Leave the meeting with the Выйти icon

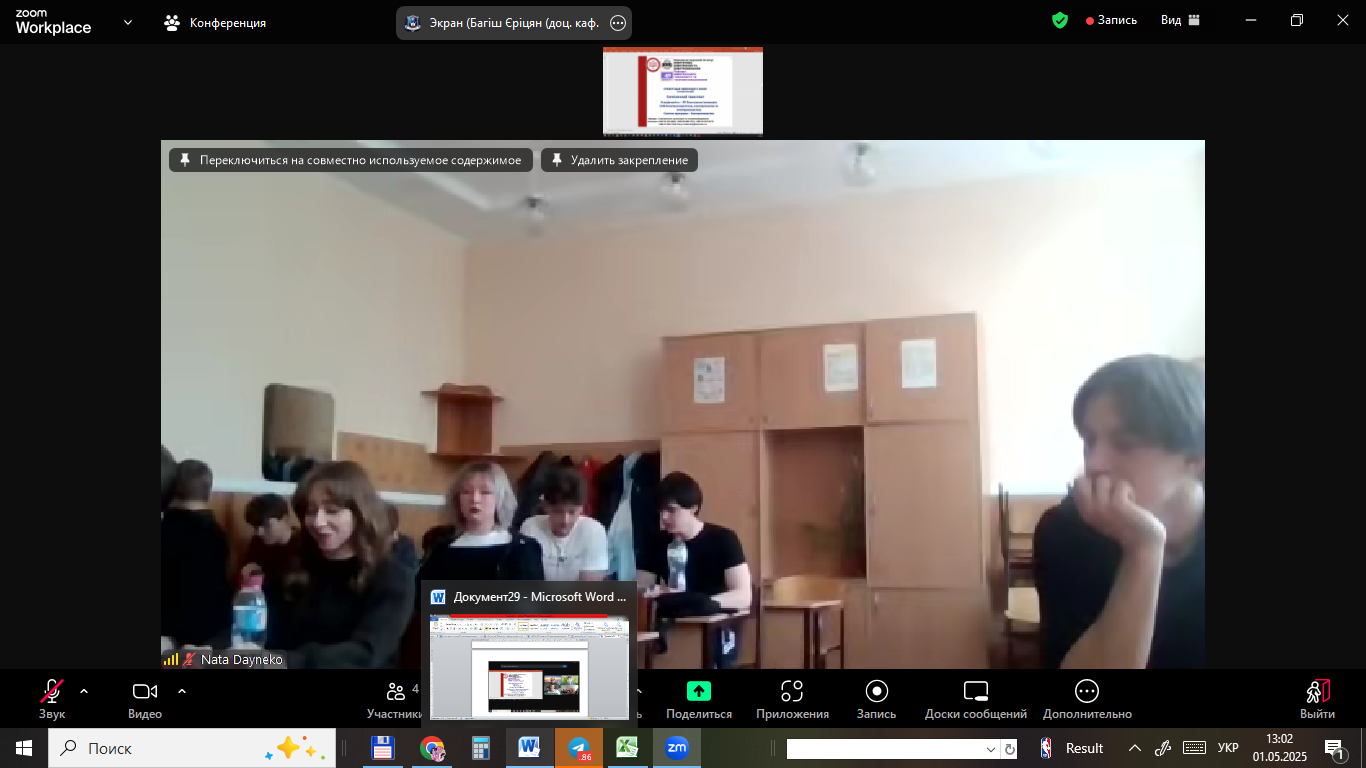point(1317,691)
